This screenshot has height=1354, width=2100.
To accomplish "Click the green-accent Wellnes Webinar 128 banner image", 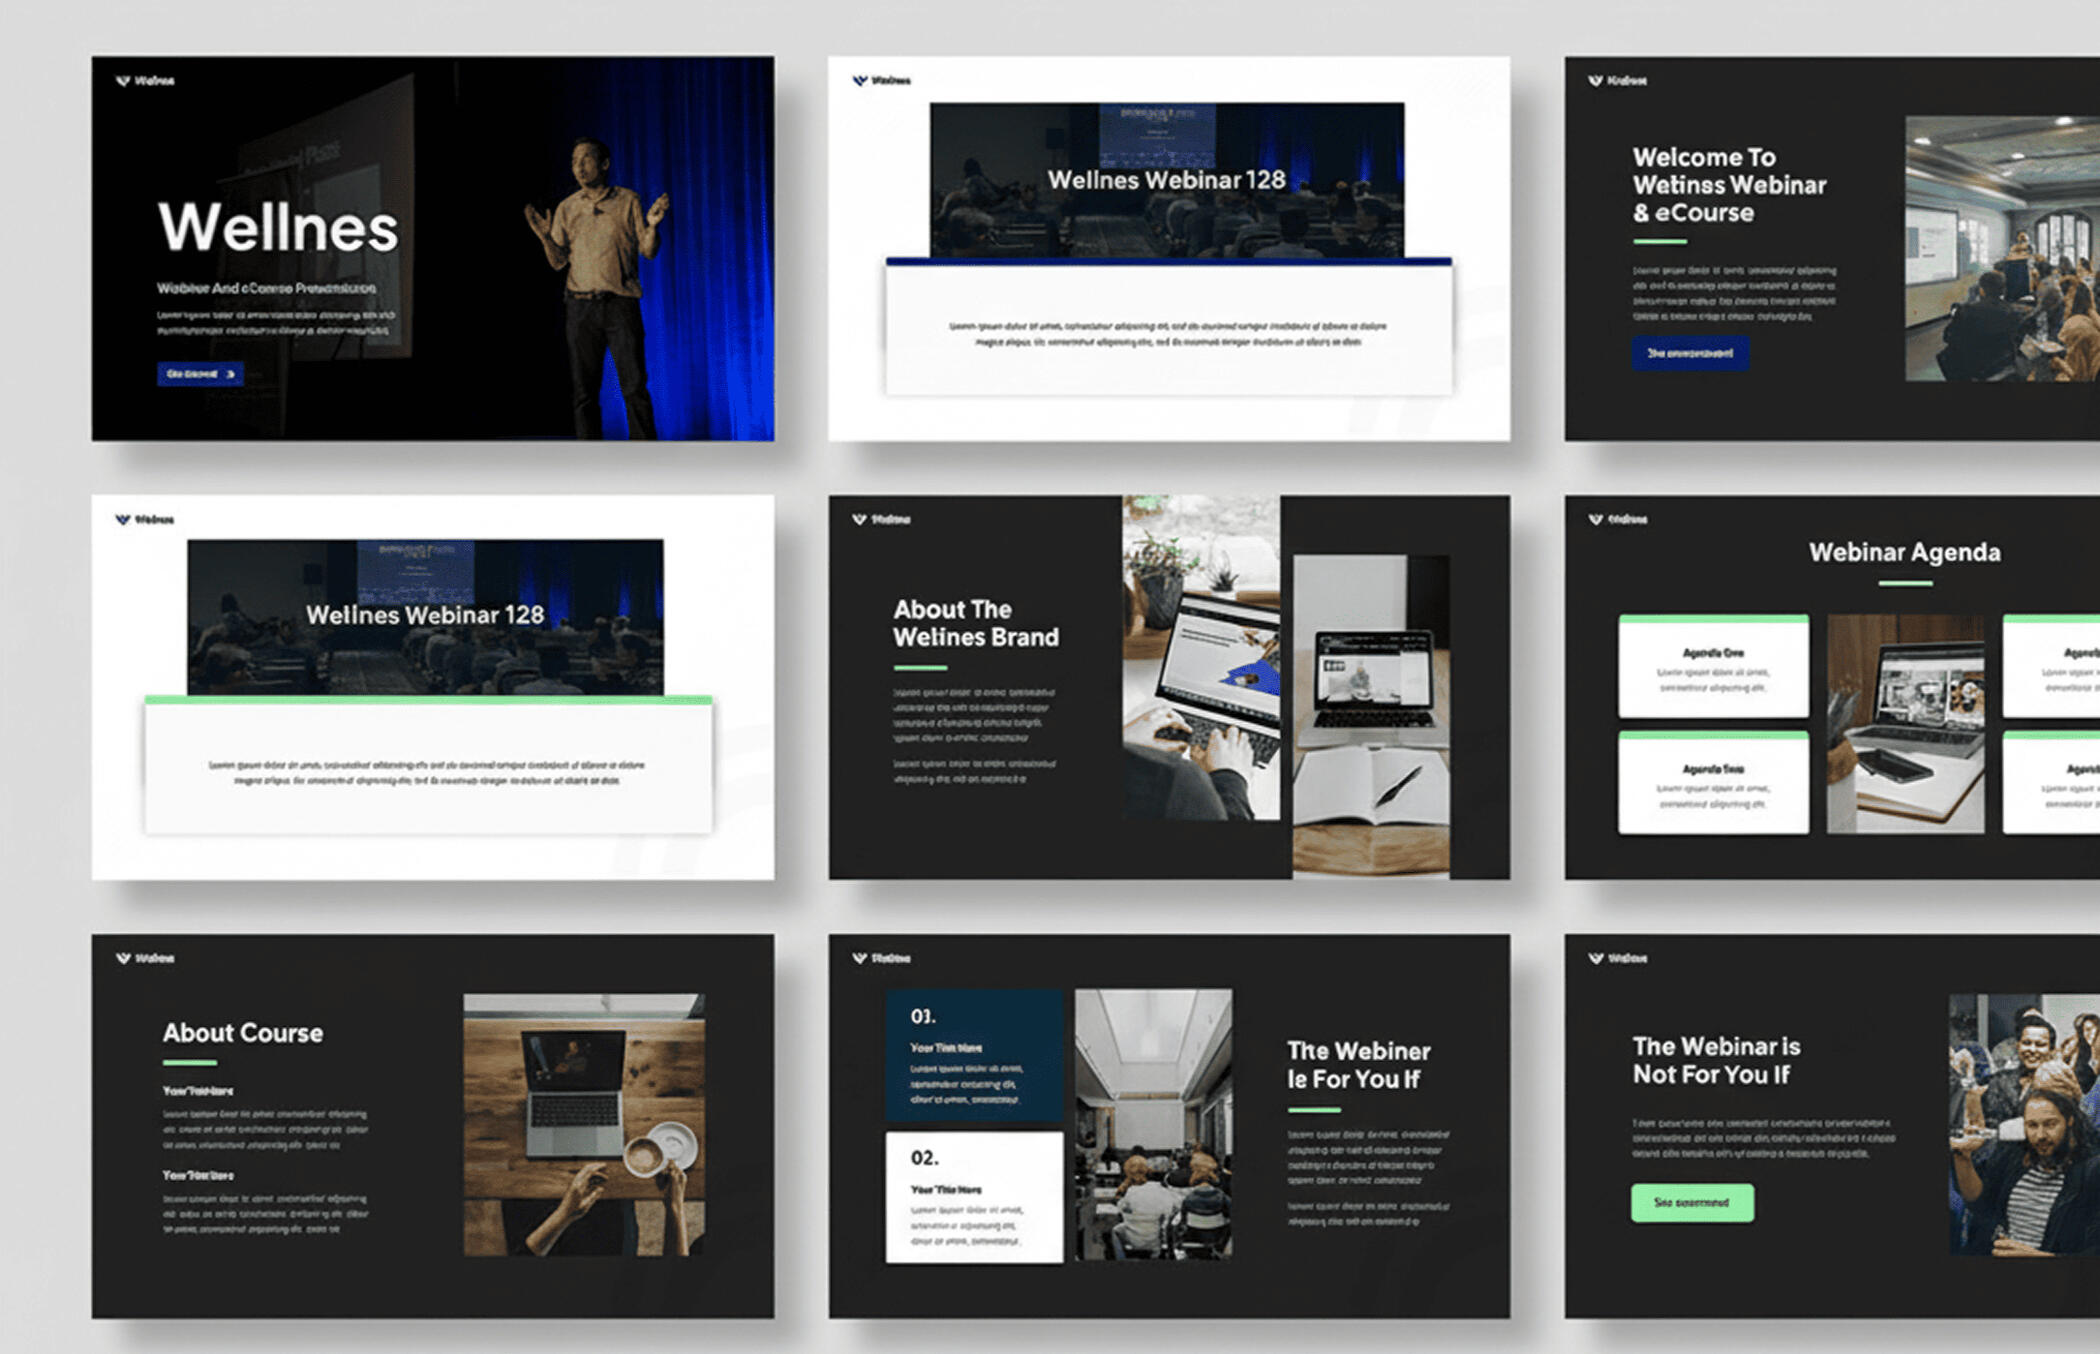I will click(x=425, y=617).
